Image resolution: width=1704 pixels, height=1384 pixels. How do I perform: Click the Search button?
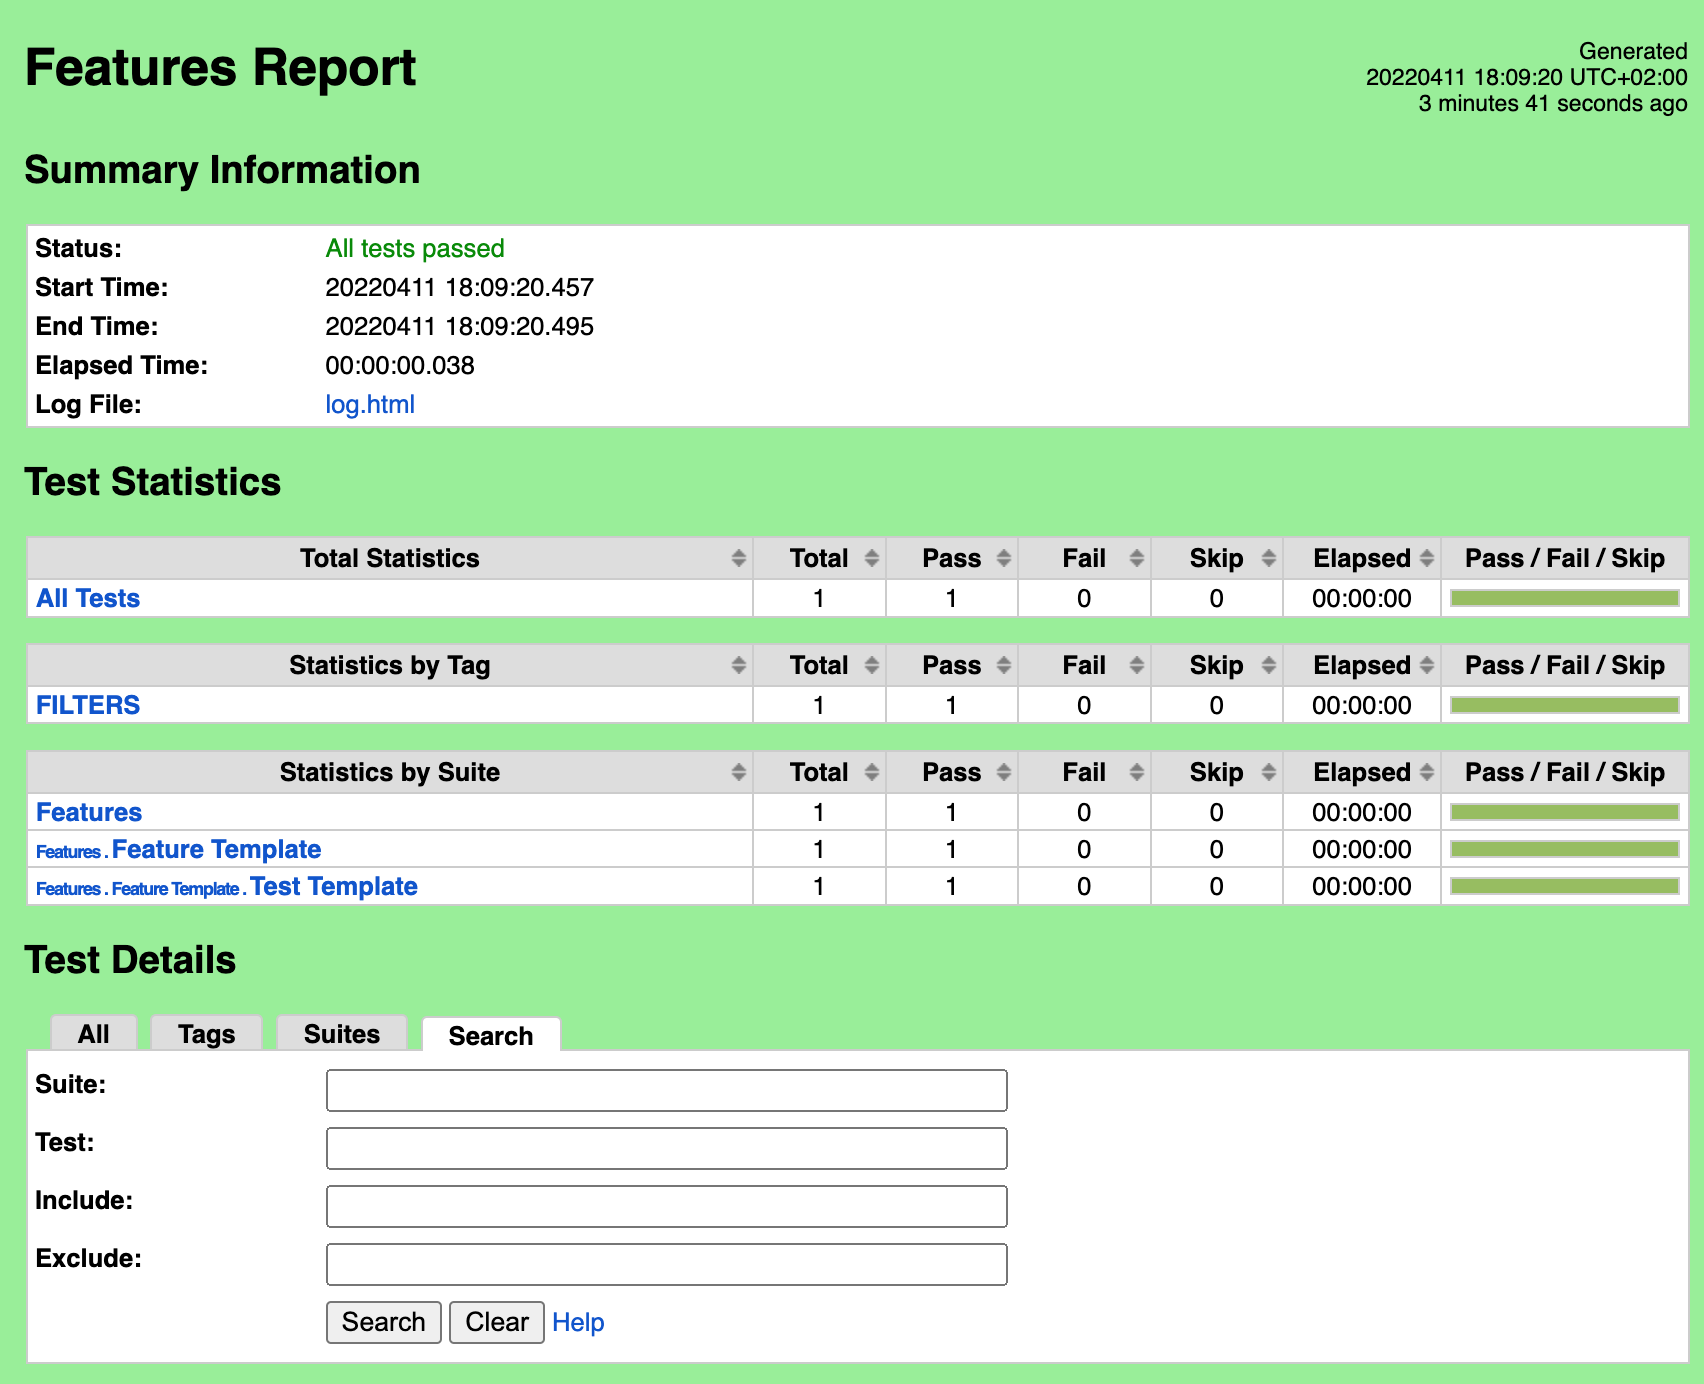(384, 1322)
